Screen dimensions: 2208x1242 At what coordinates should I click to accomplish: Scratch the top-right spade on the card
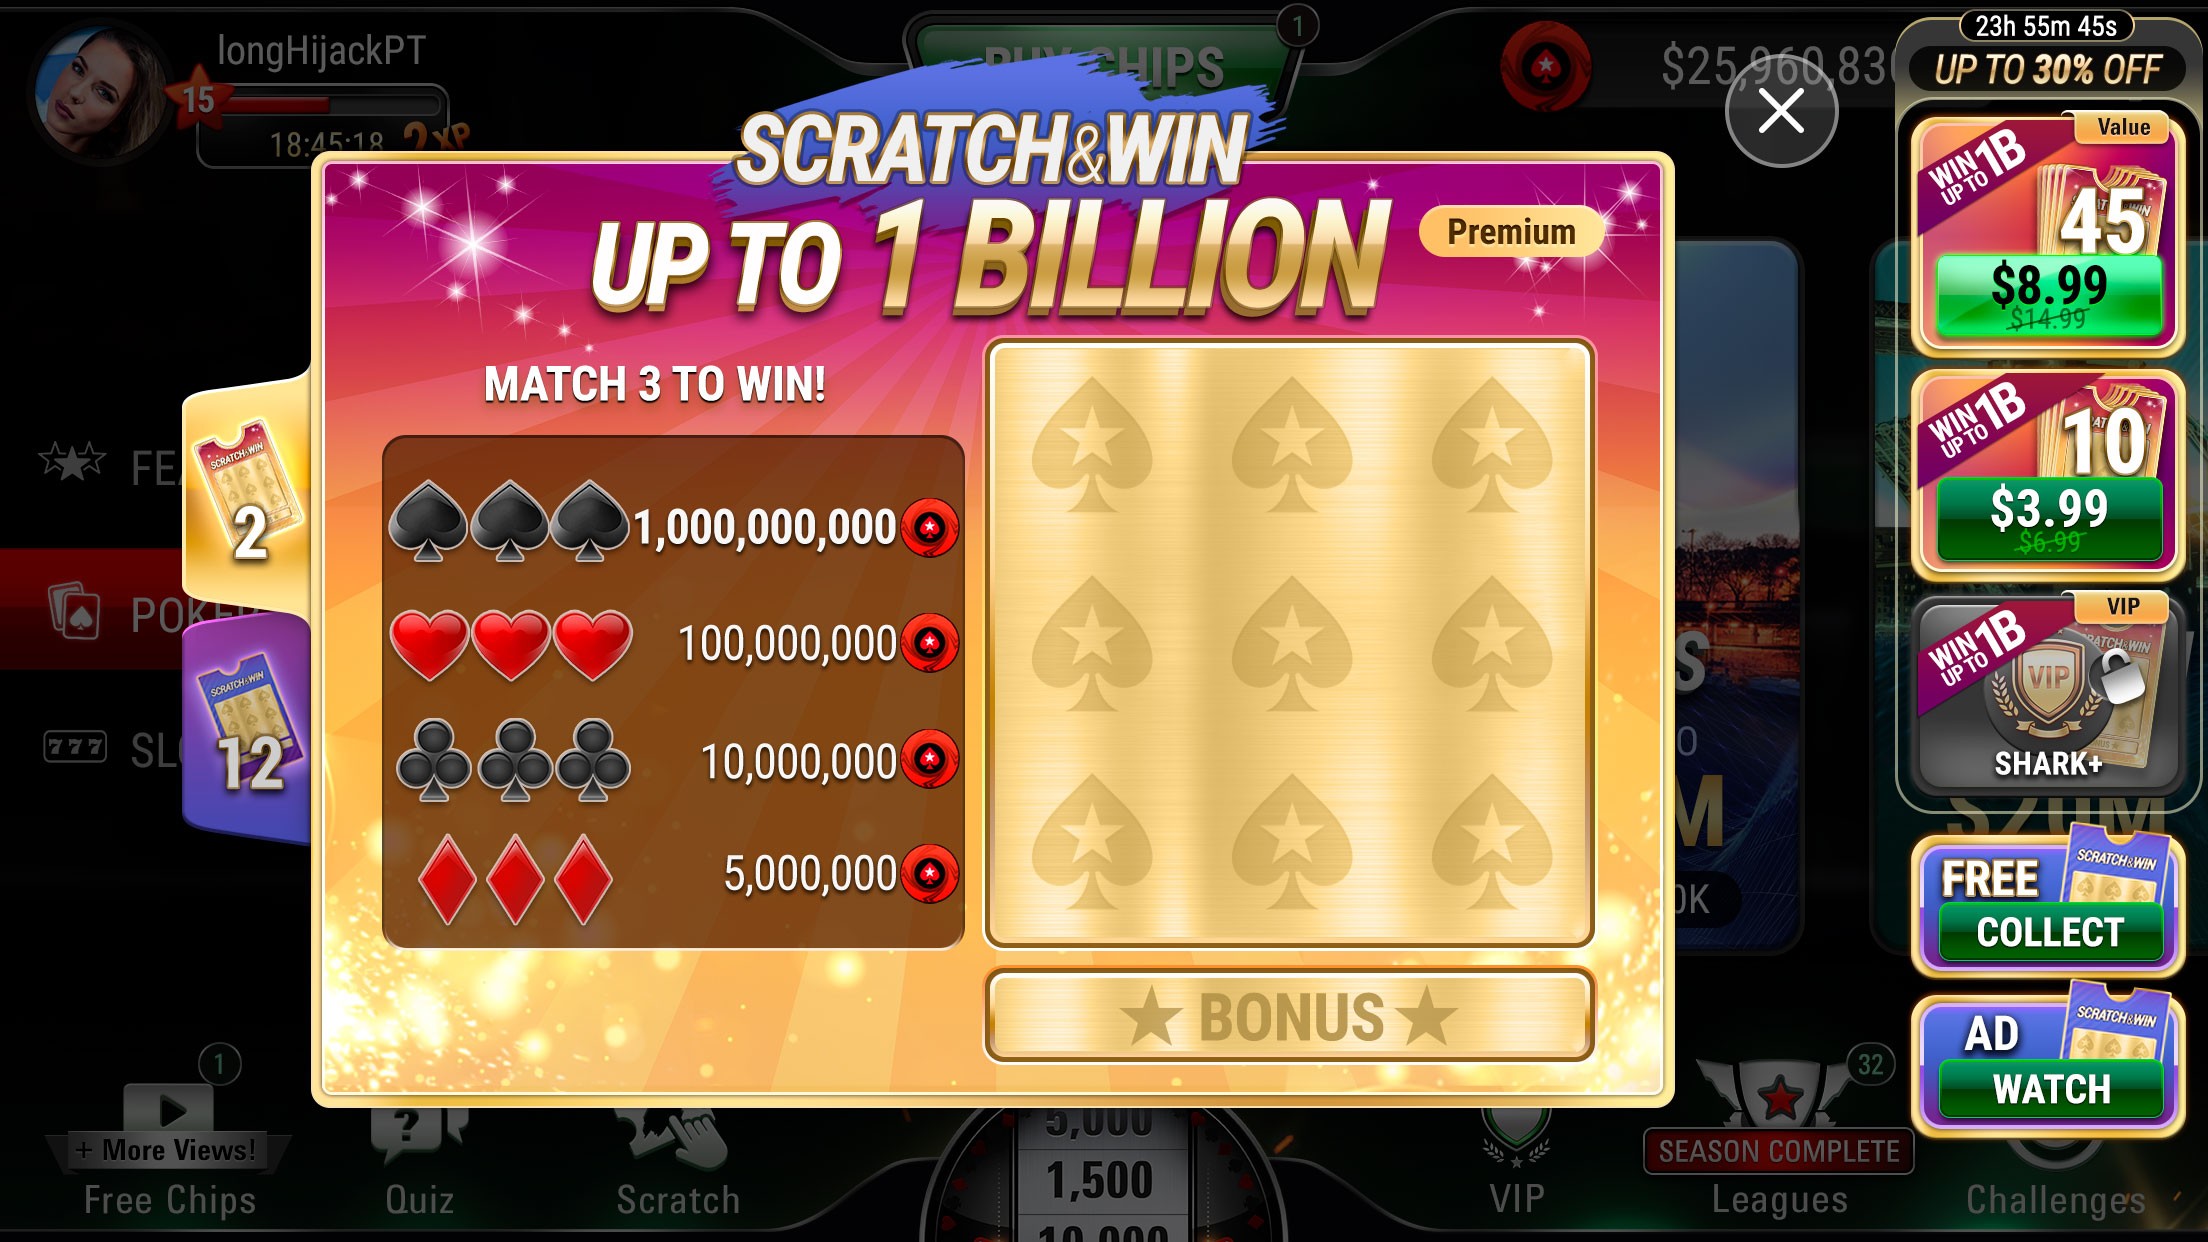tap(1491, 444)
